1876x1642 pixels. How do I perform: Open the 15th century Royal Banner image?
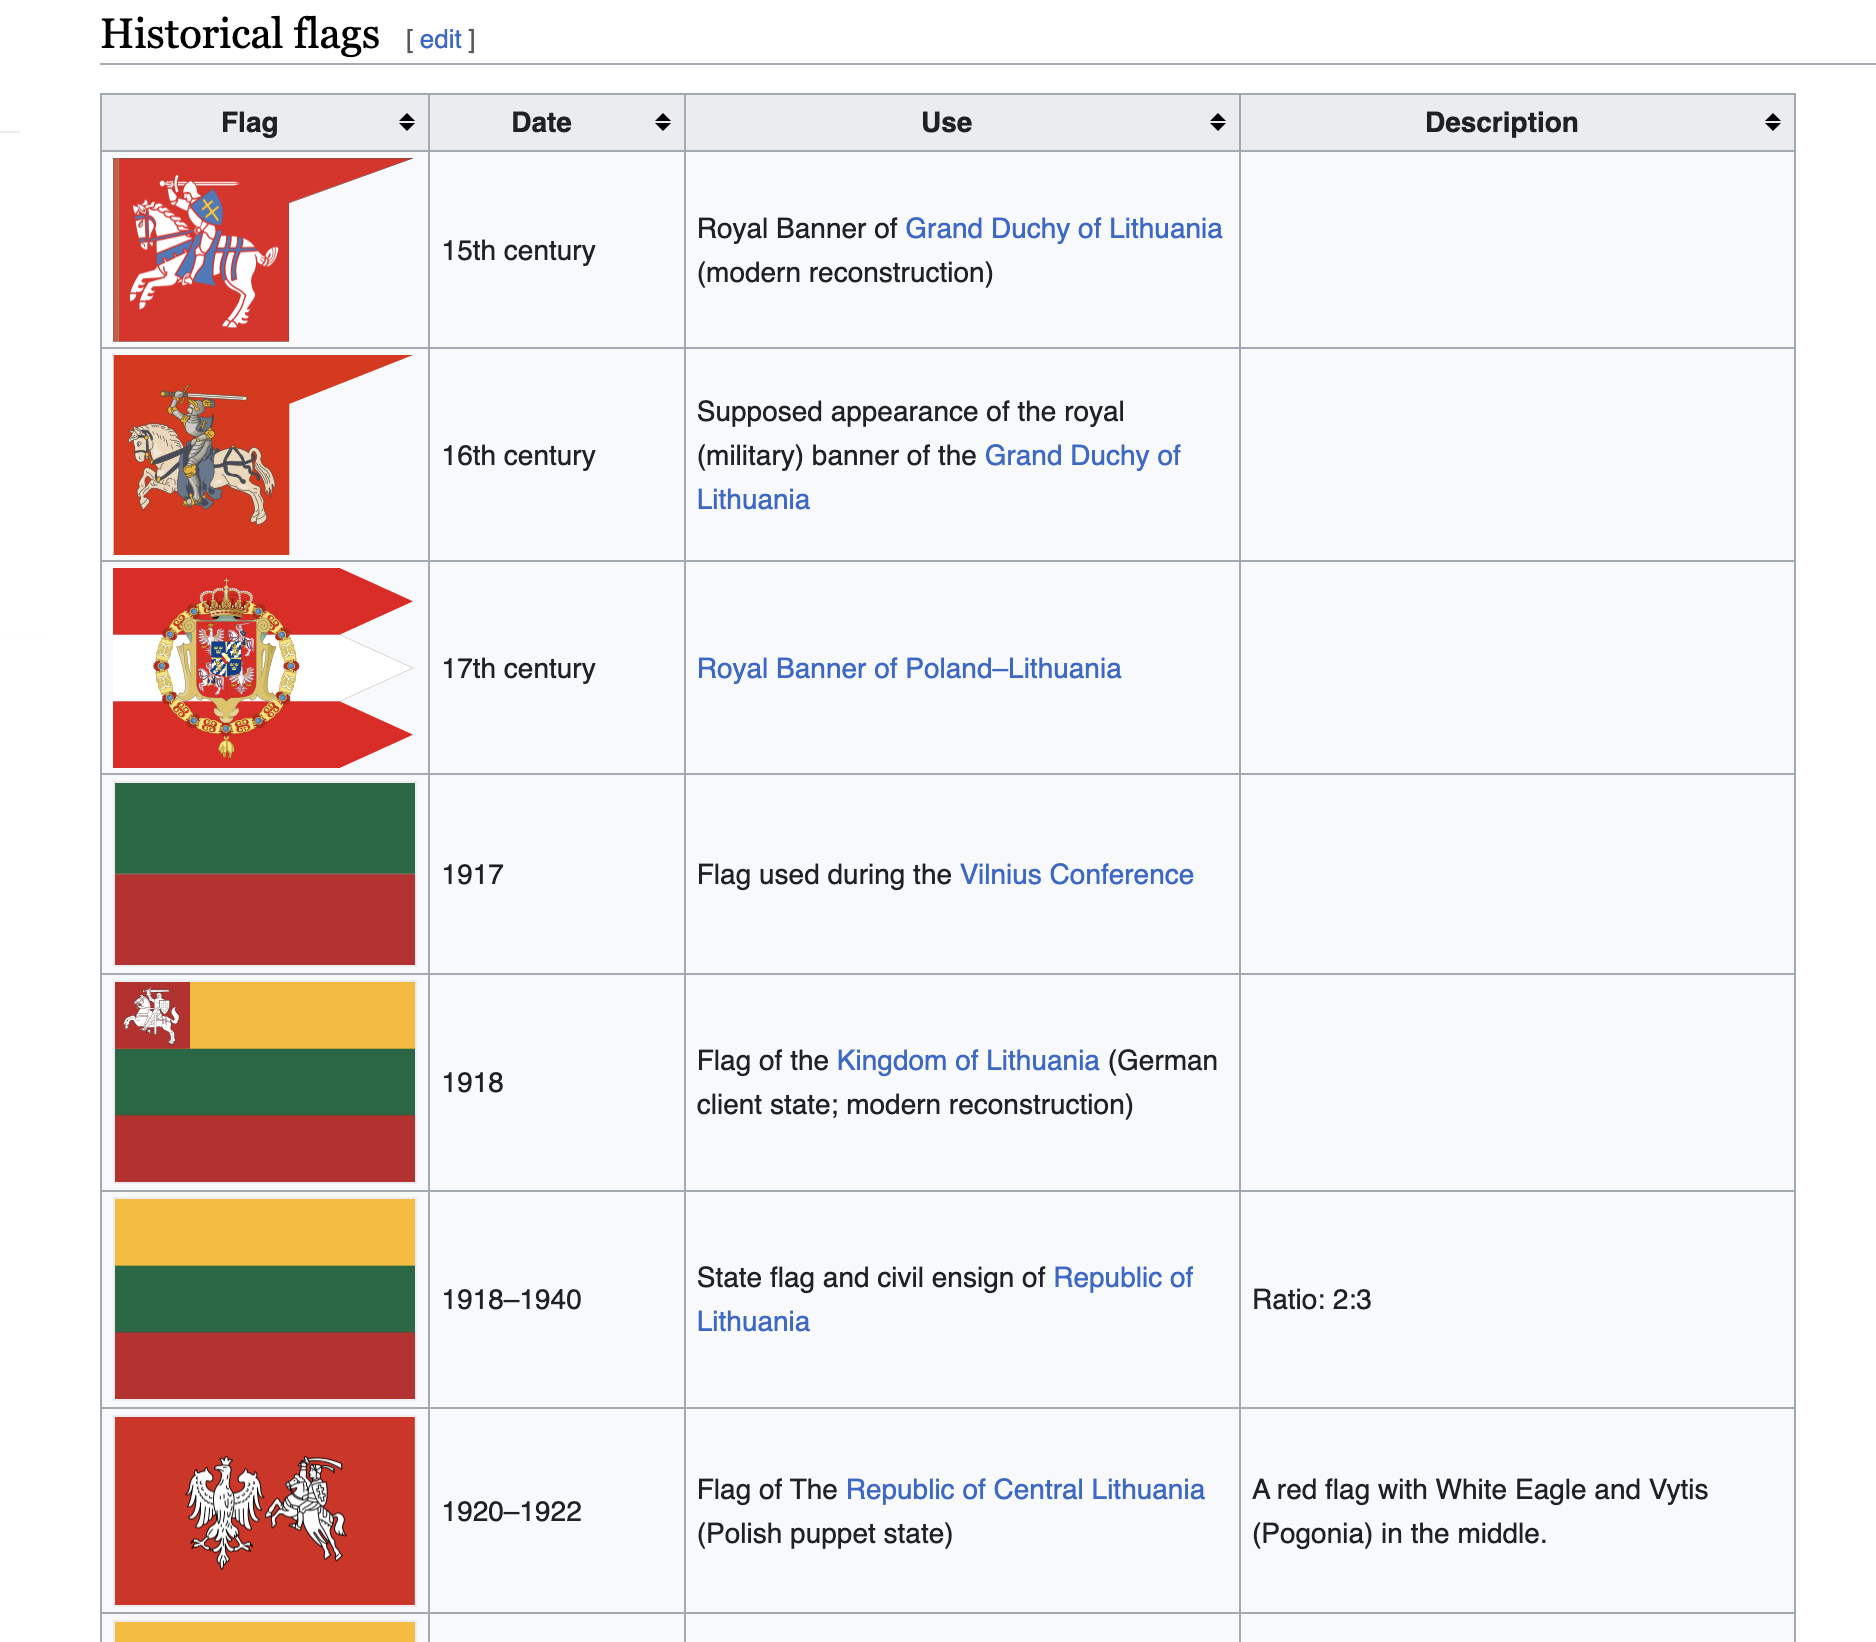pos(262,250)
